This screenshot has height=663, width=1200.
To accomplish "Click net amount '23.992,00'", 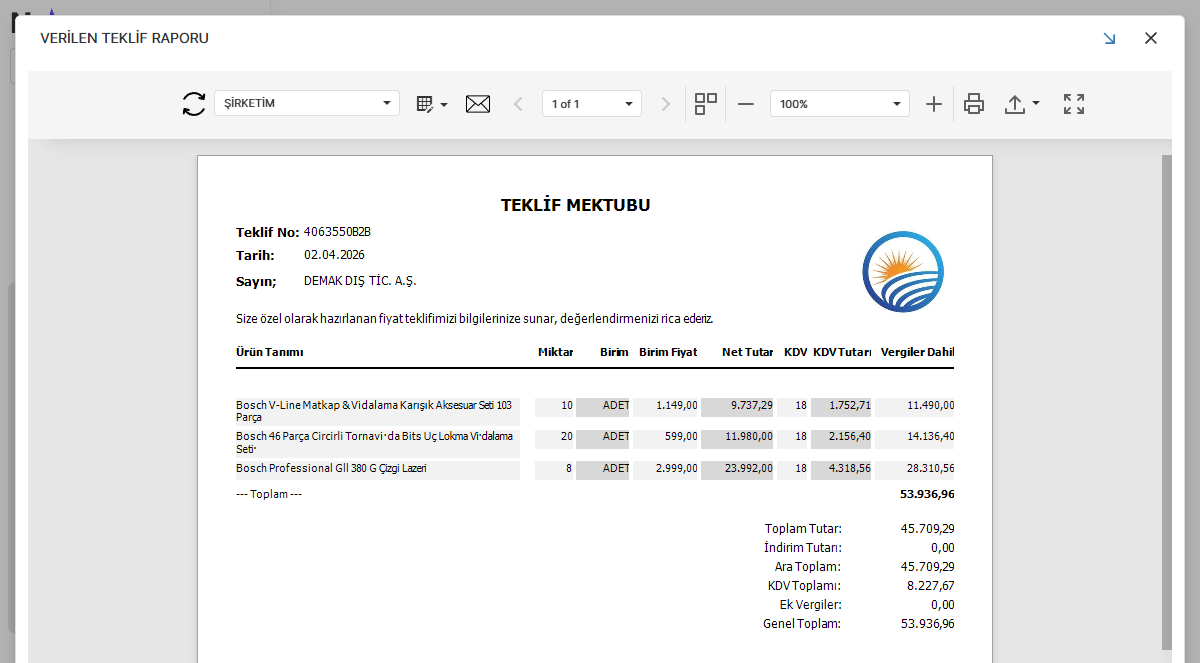I will [749, 468].
